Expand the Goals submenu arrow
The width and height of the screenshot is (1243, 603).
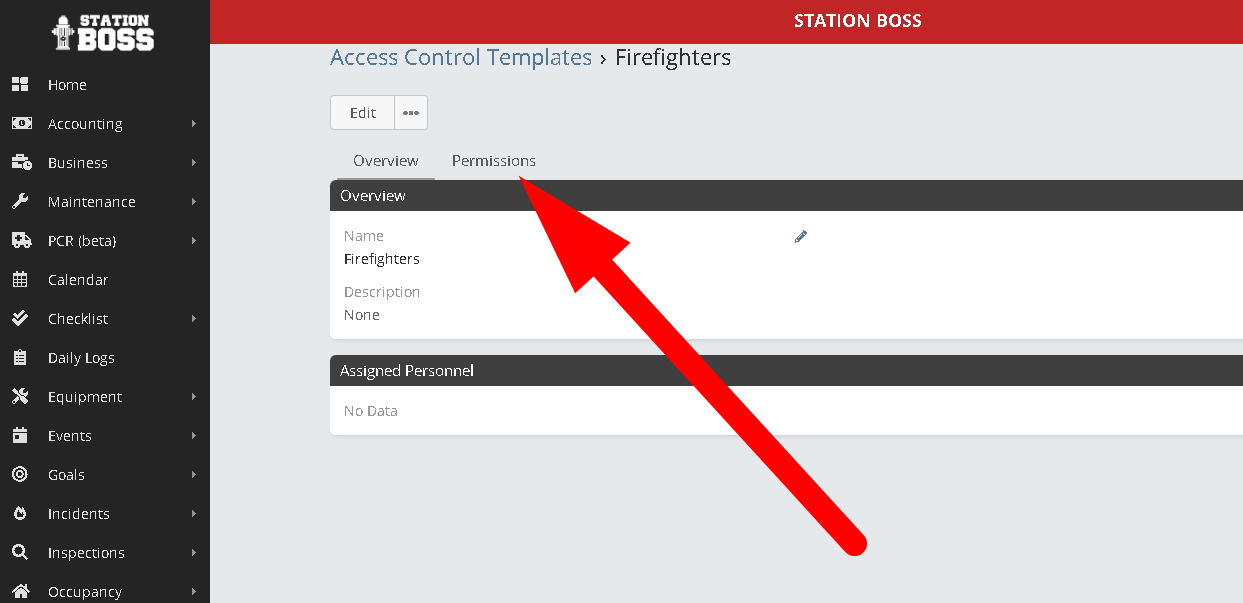193,475
